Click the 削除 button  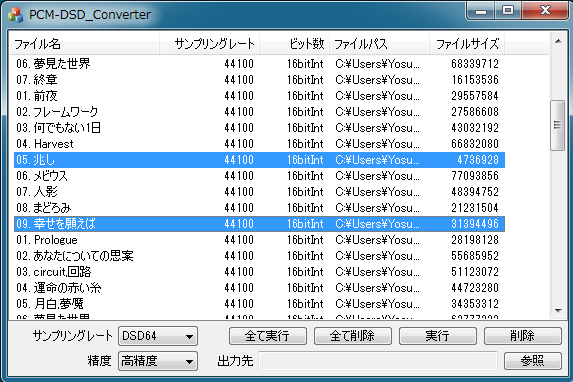[x=523, y=336]
